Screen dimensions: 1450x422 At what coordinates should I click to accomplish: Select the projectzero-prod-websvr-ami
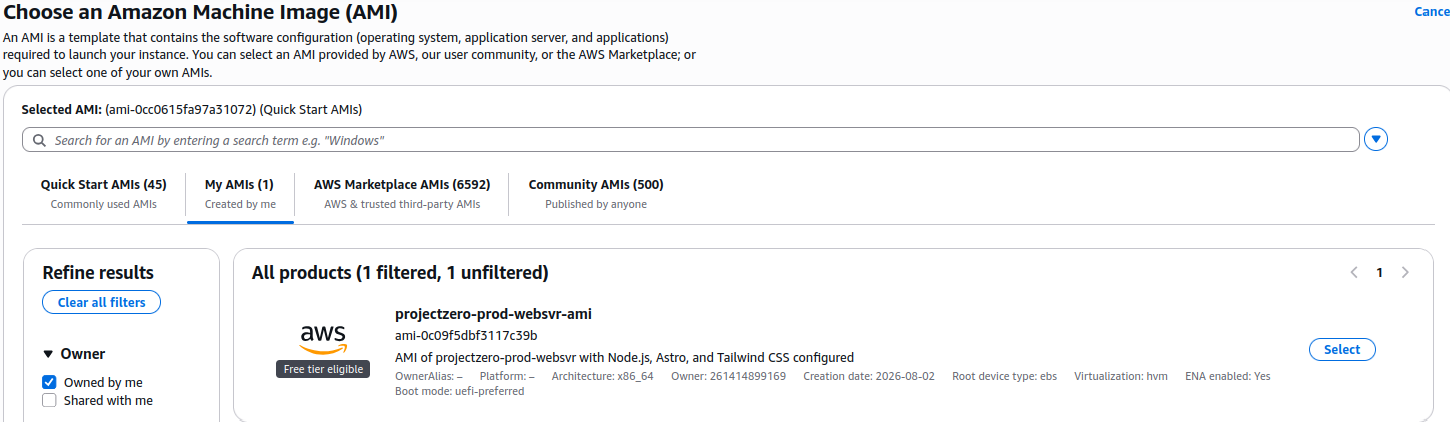1342,349
